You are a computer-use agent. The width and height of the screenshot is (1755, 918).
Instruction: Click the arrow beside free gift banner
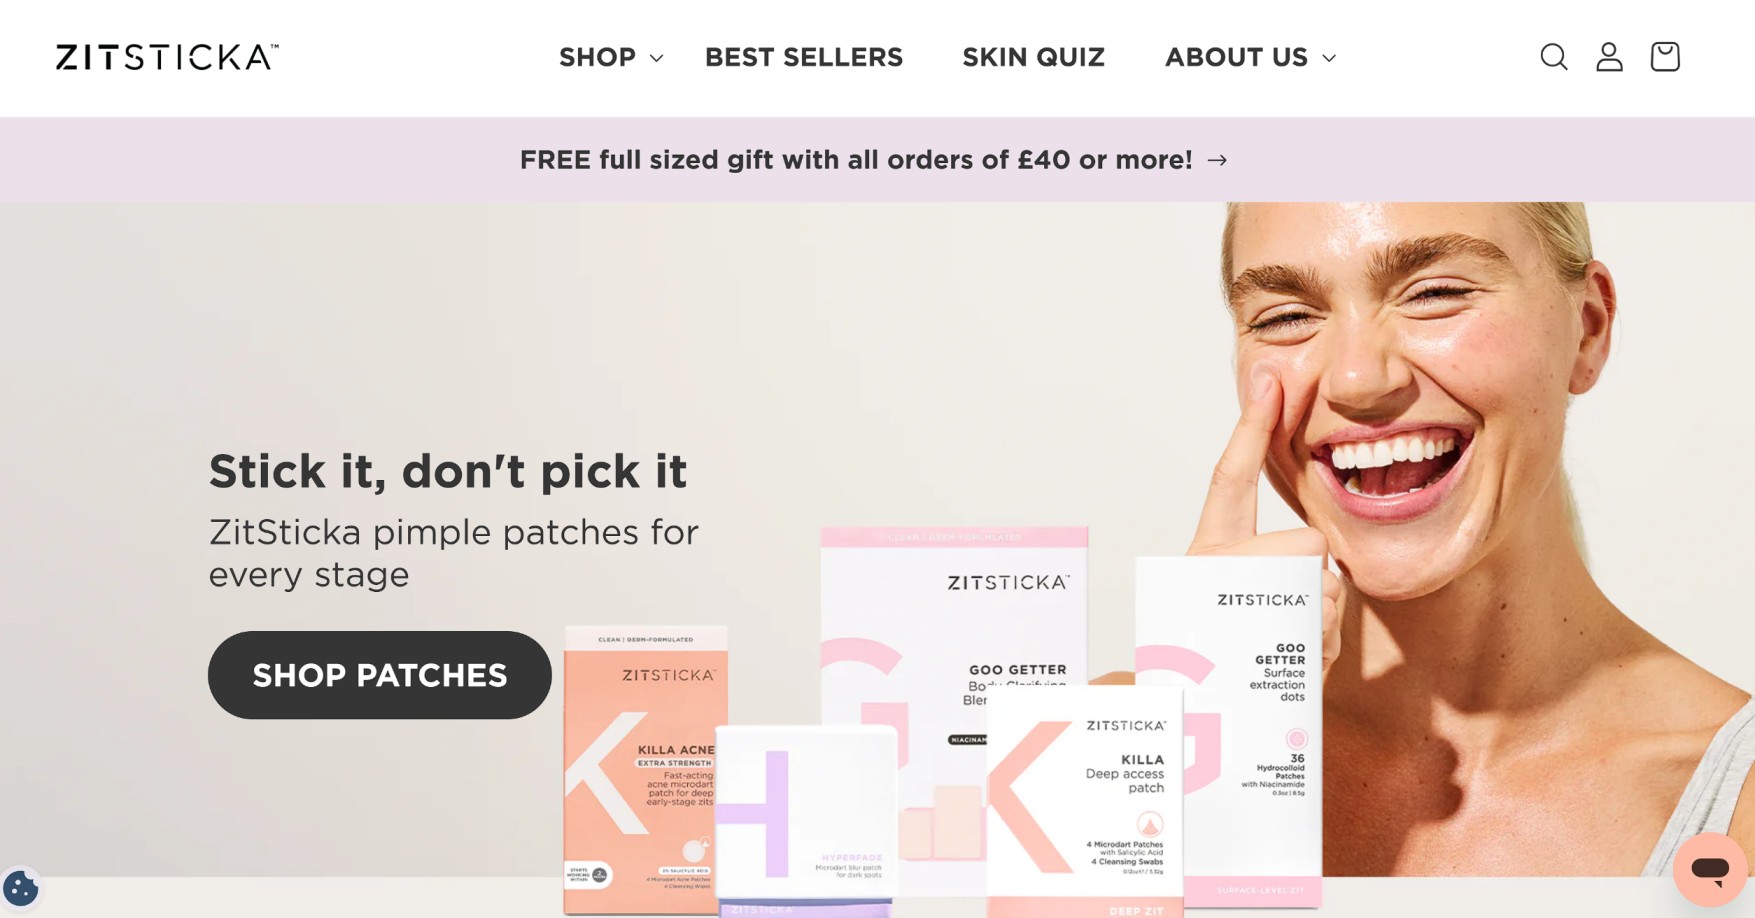click(1217, 160)
